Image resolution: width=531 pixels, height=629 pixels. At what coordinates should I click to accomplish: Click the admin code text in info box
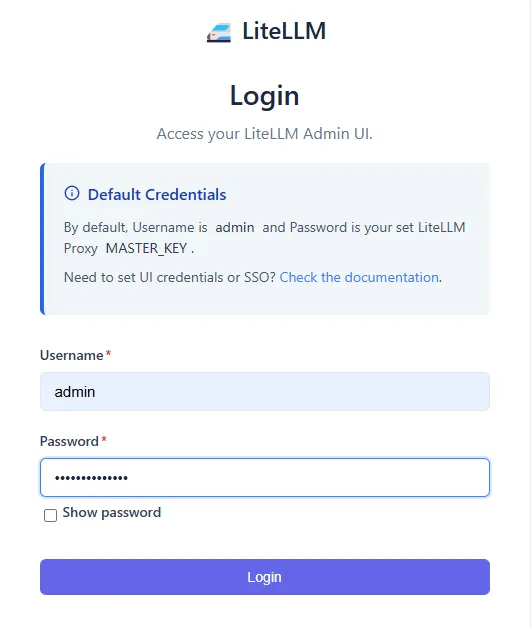(235, 227)
